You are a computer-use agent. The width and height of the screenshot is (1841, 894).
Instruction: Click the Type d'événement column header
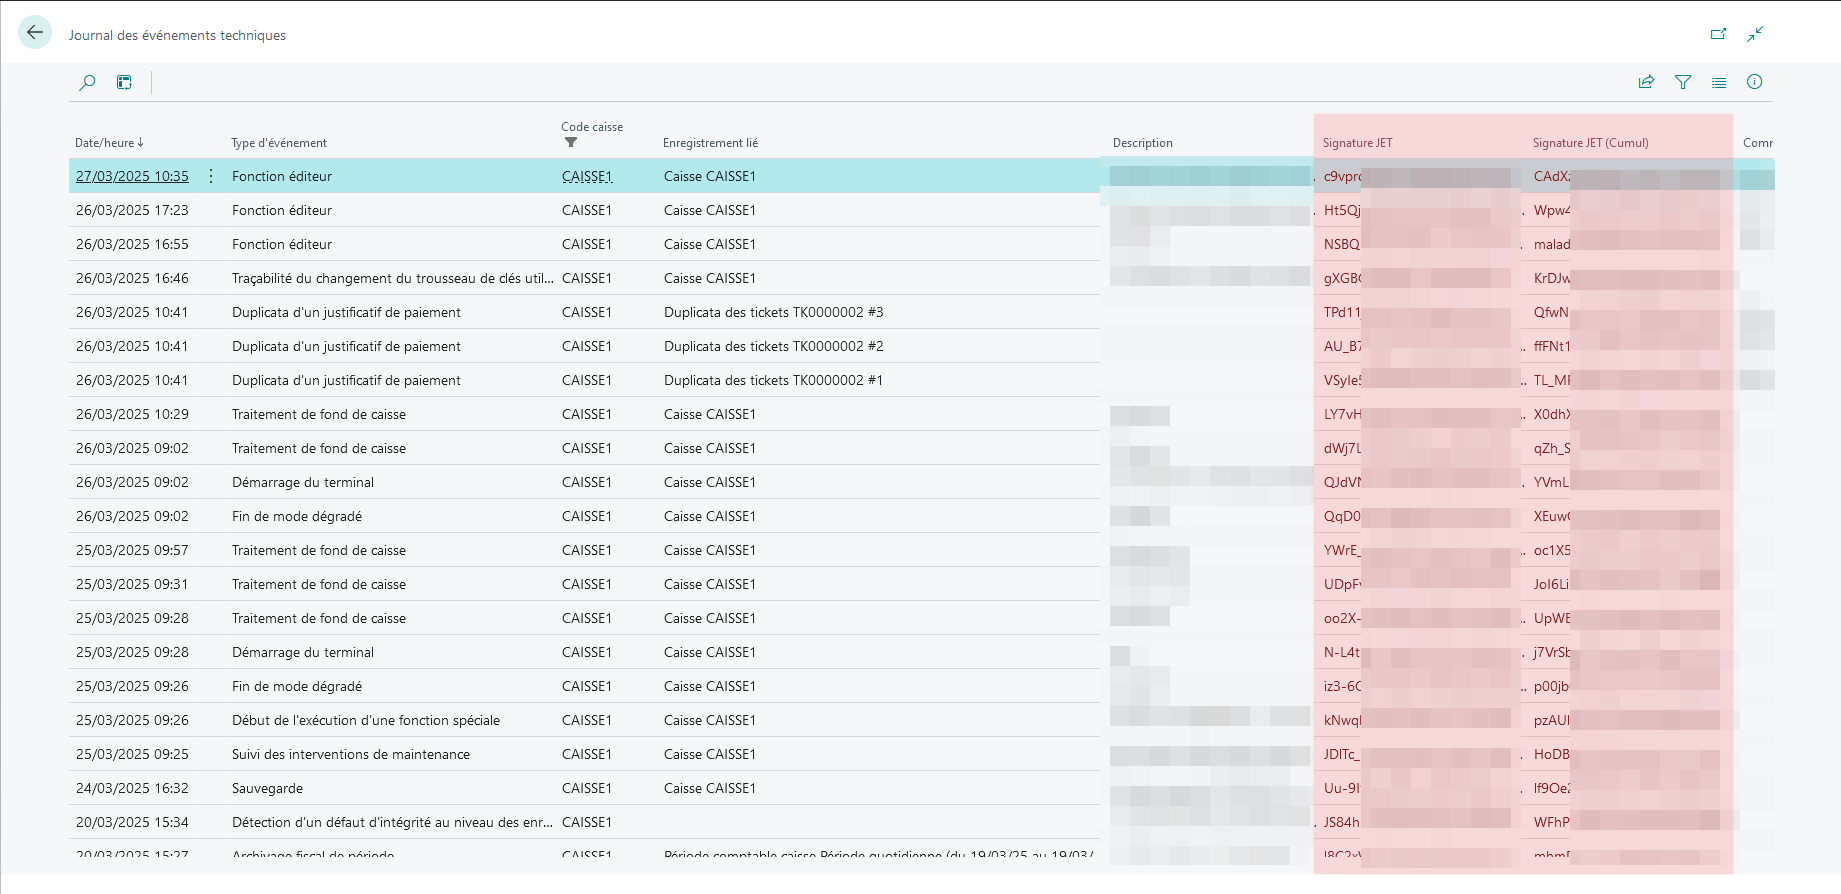[279, 143]
